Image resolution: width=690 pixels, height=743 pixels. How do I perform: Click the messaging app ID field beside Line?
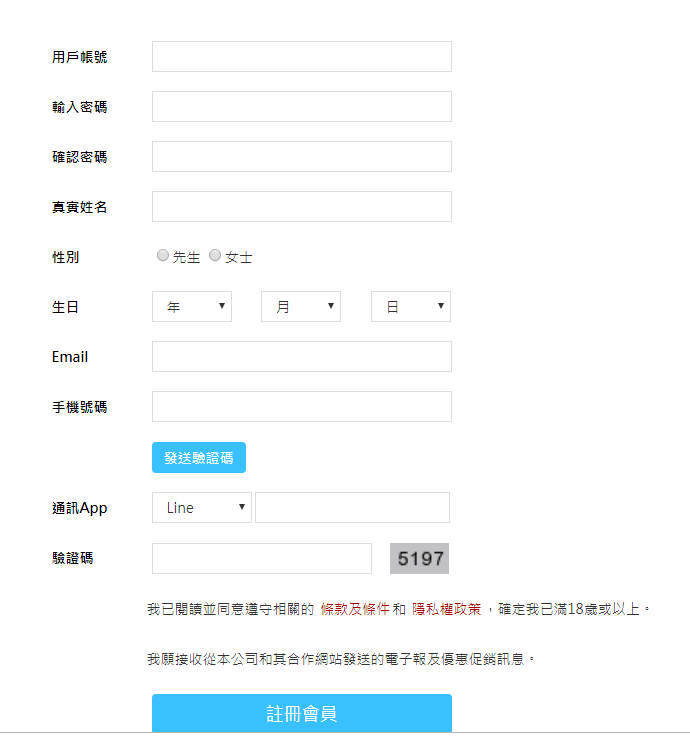pyautogui.click(x=352, y=508)
